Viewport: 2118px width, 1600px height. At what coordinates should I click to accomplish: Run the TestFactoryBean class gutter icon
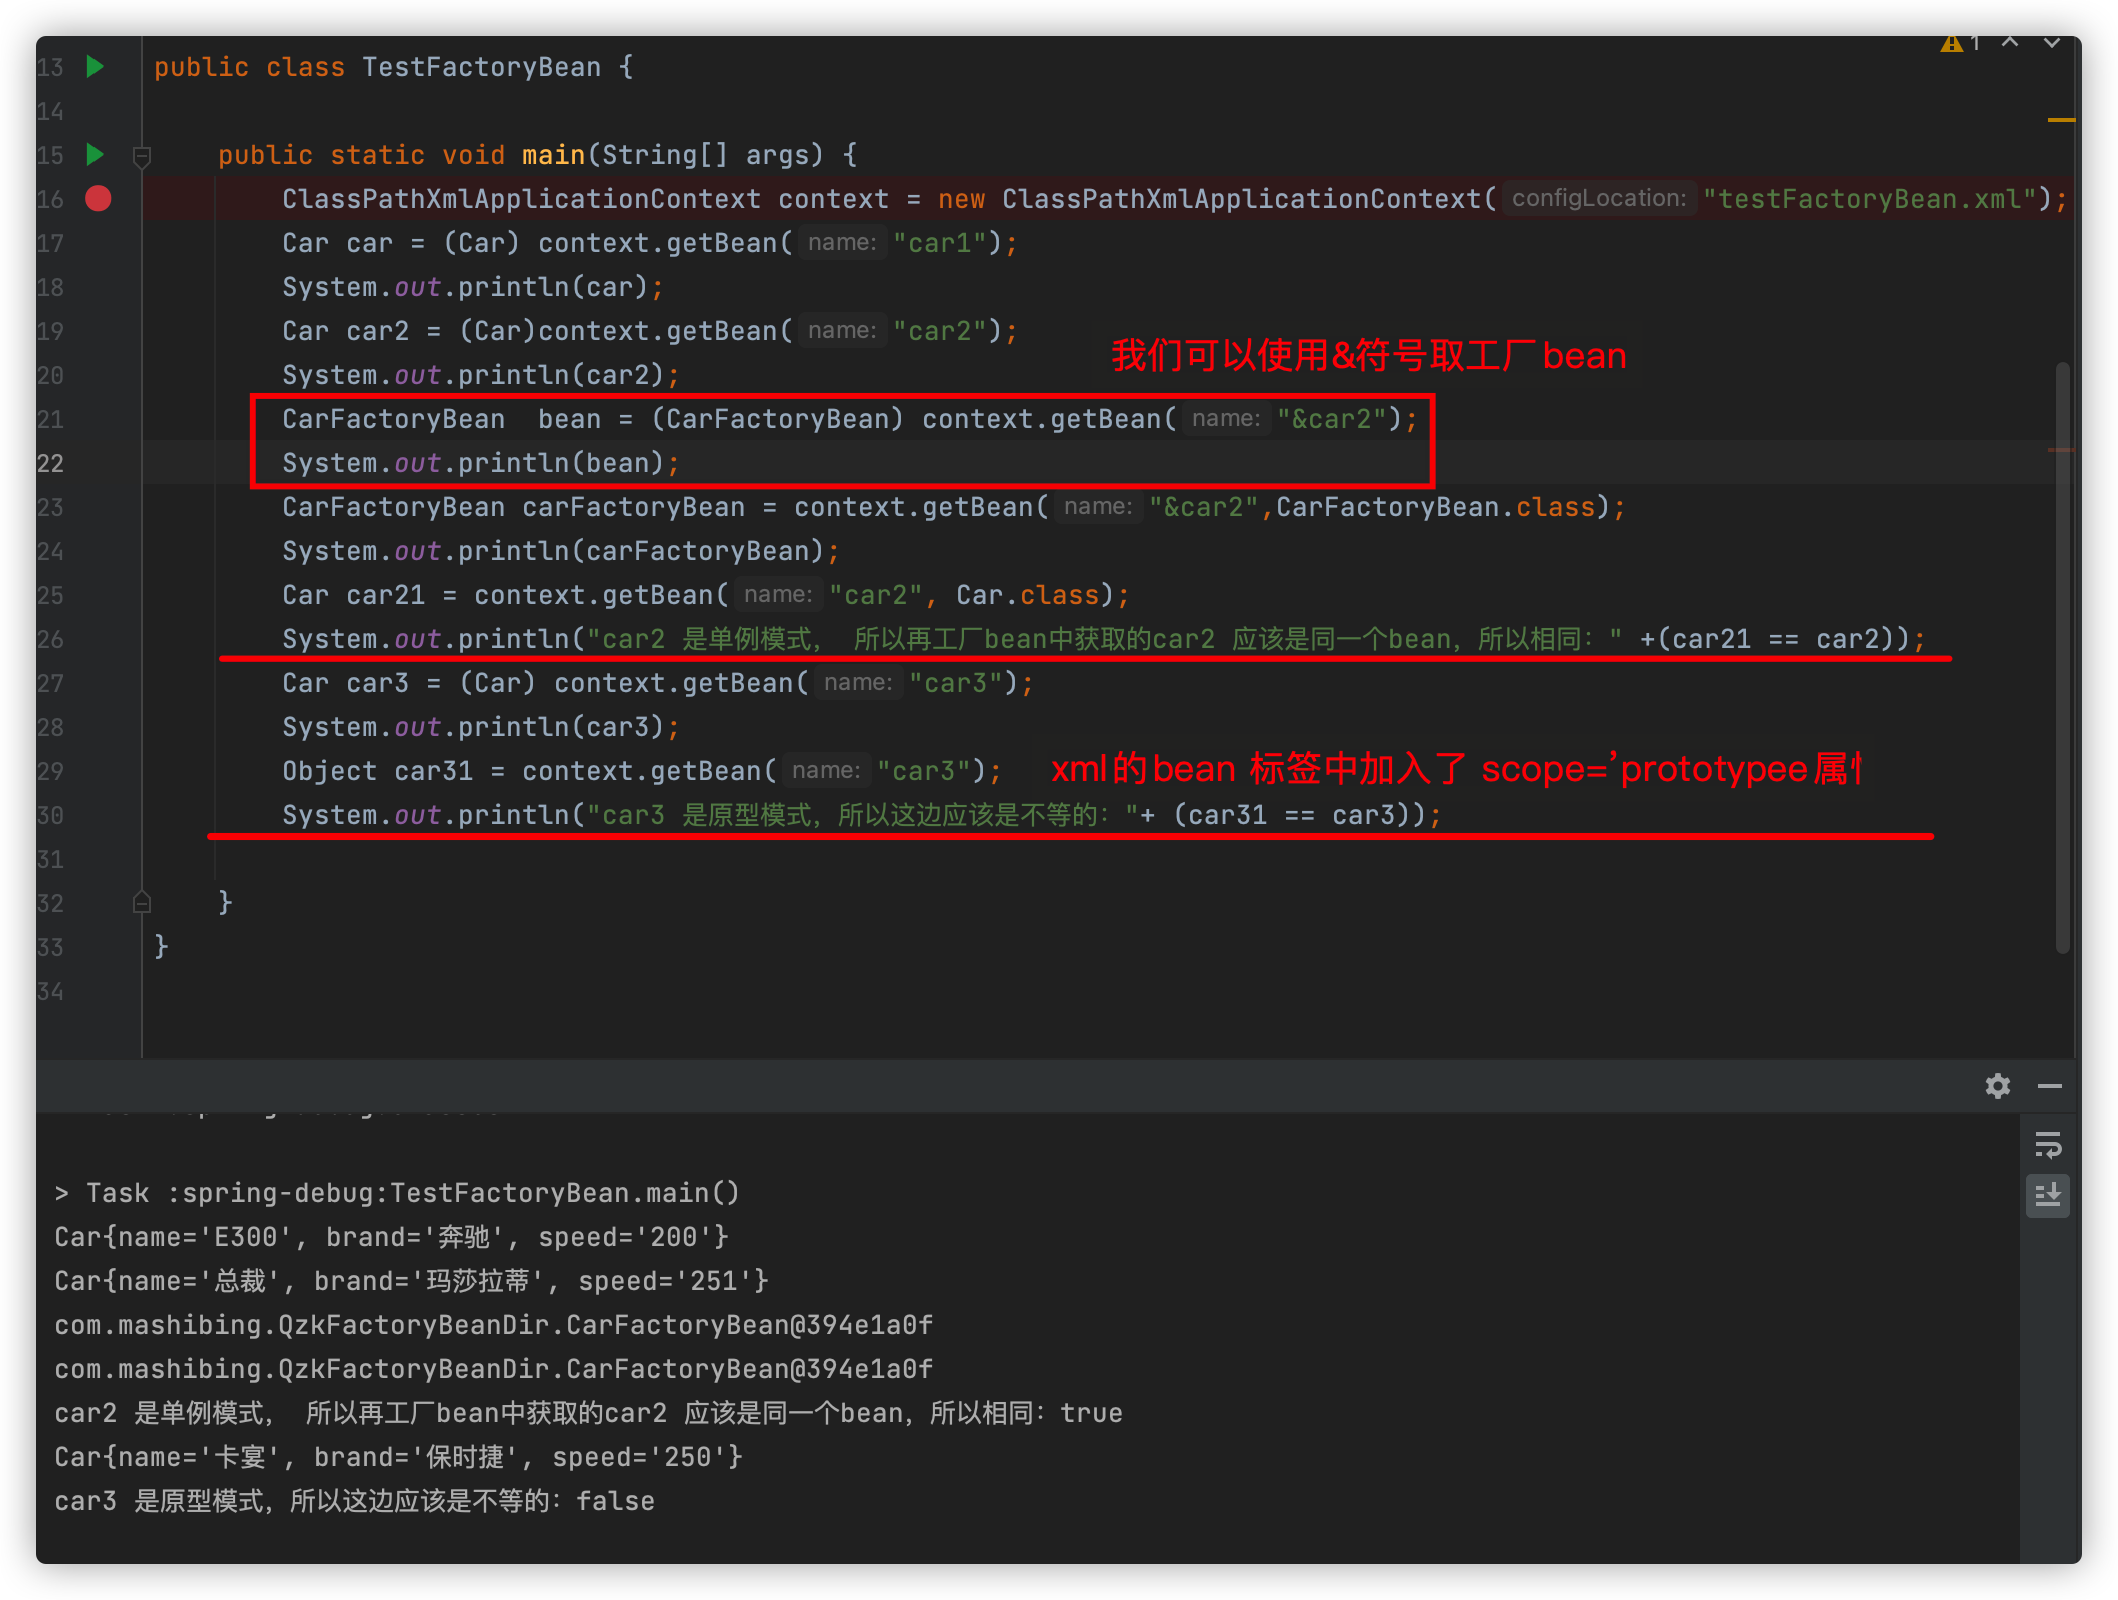click(95, 67)
